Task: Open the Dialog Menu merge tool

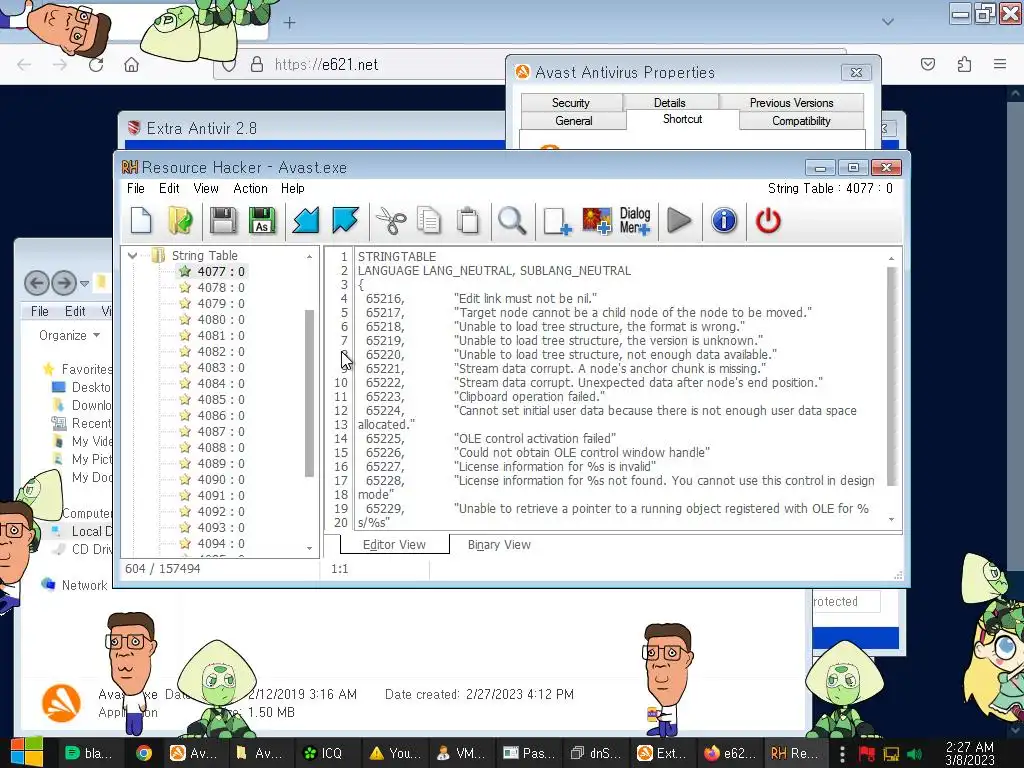Action: point(635,221)
